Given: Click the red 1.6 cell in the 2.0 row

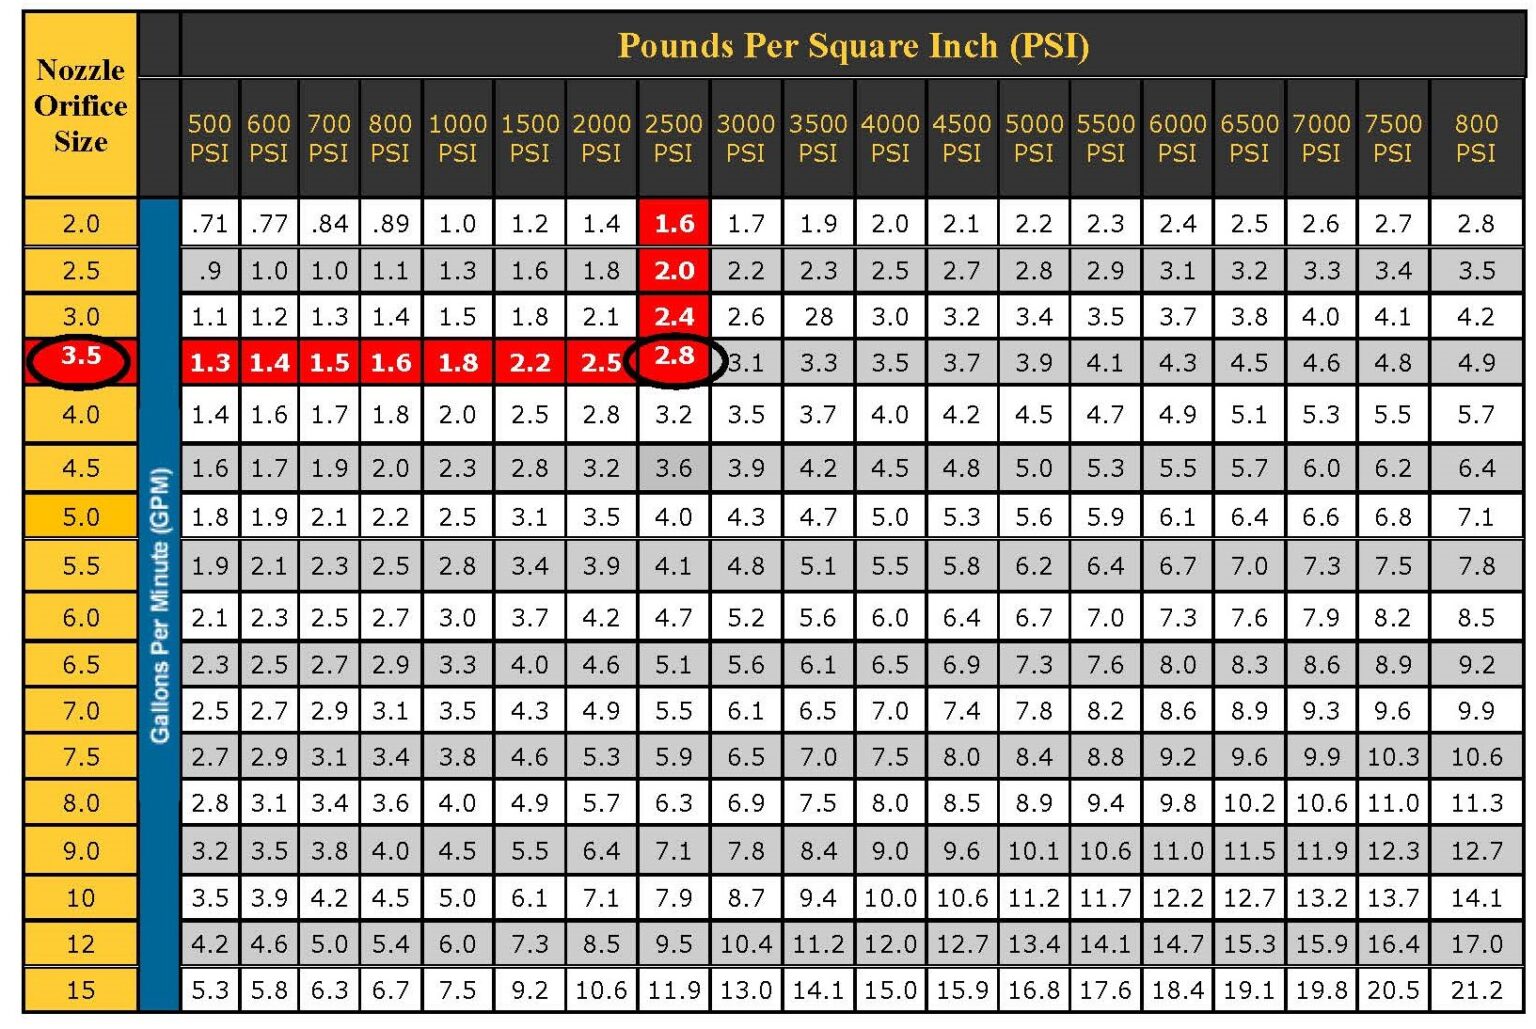Looking at the screenshot, I should click(674, 223).
